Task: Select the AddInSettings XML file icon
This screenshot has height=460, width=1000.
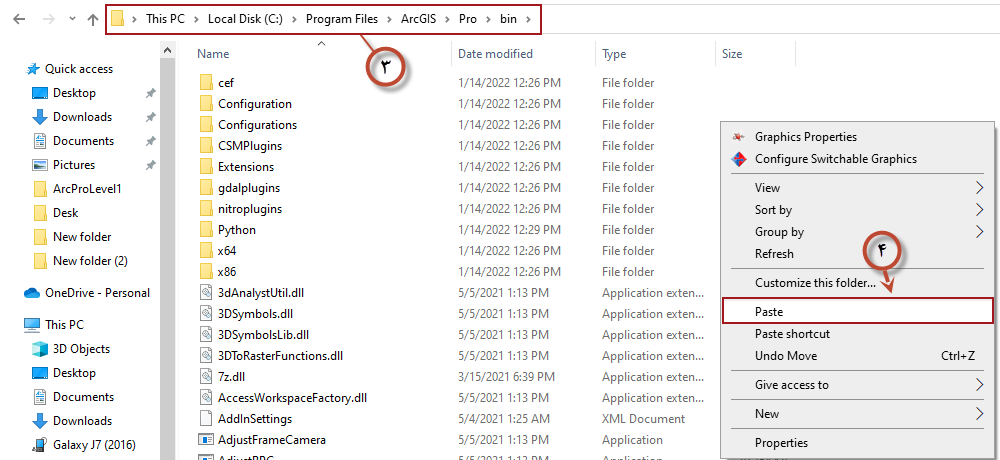Action: pos(206,419)
